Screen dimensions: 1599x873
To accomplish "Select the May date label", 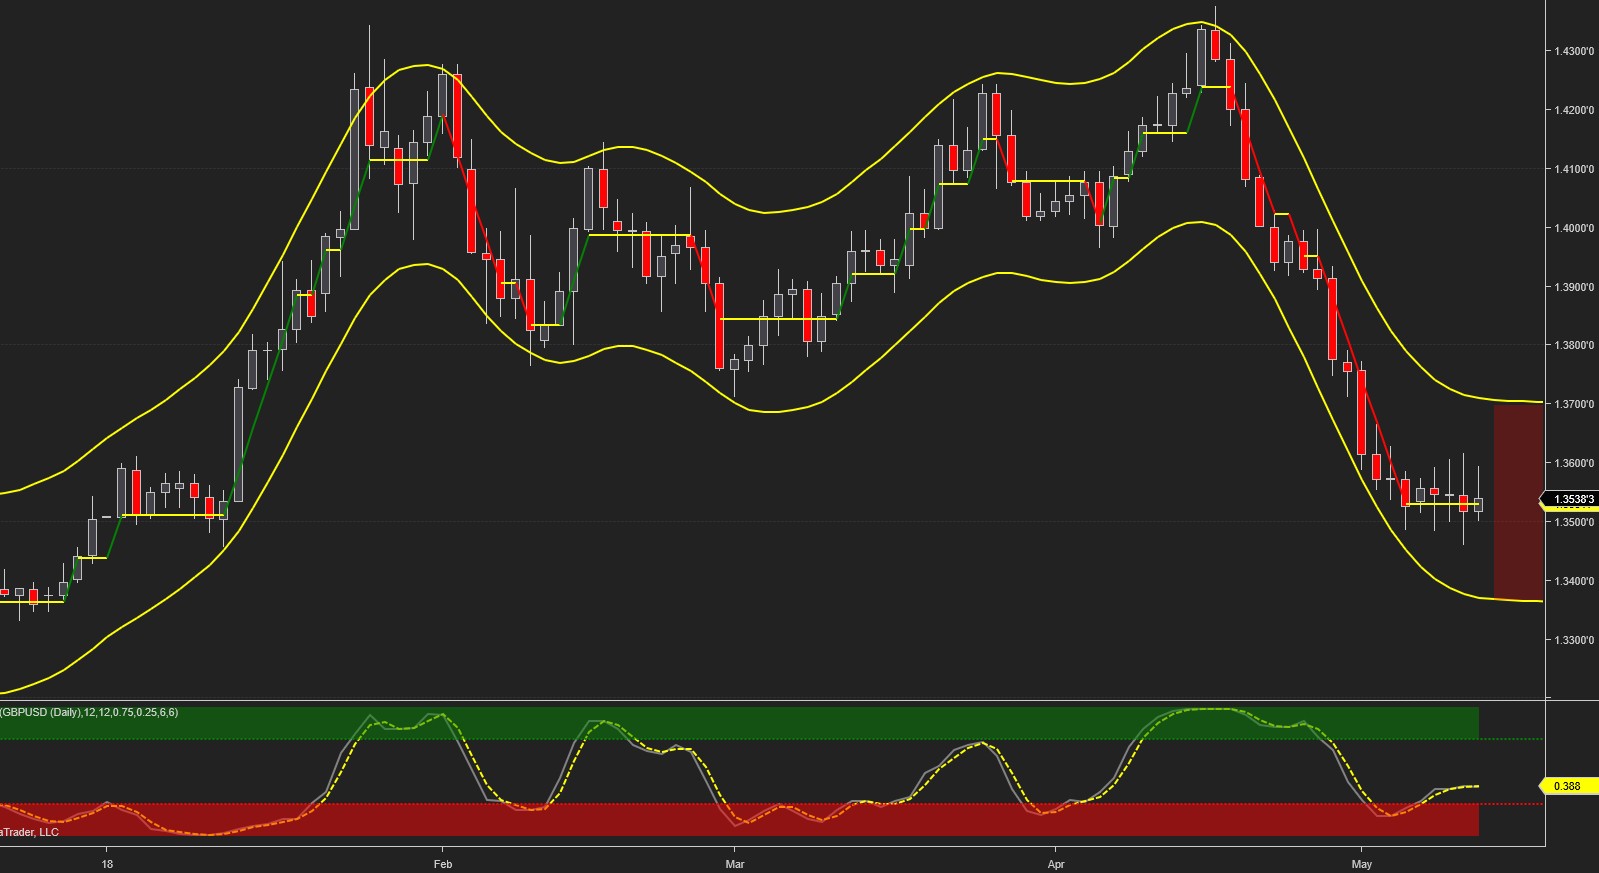I will (x=1361, y=863).
